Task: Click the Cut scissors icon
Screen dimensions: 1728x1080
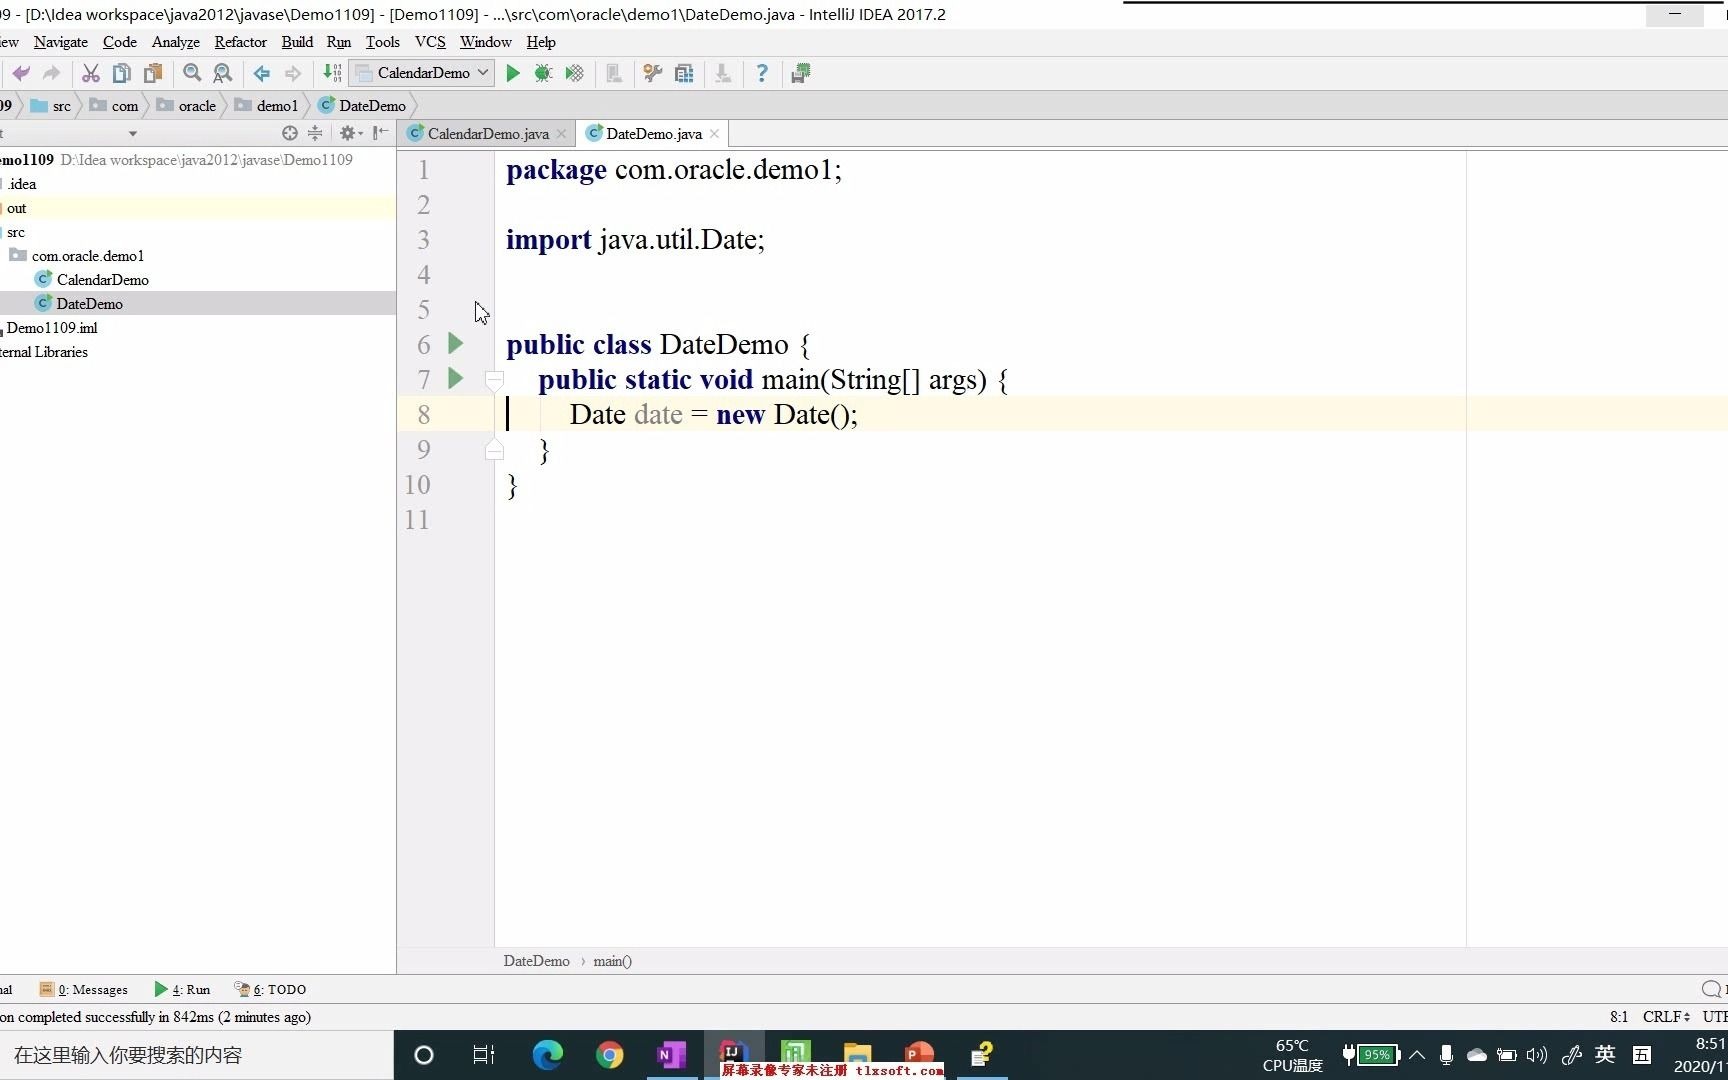Action: click(90, 73)
